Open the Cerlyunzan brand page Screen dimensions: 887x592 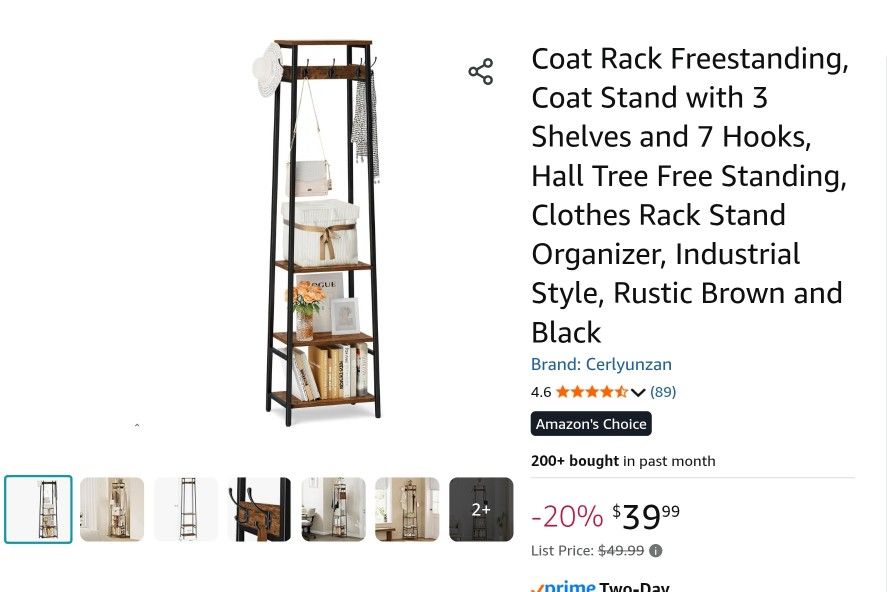[x=601, y=364]
